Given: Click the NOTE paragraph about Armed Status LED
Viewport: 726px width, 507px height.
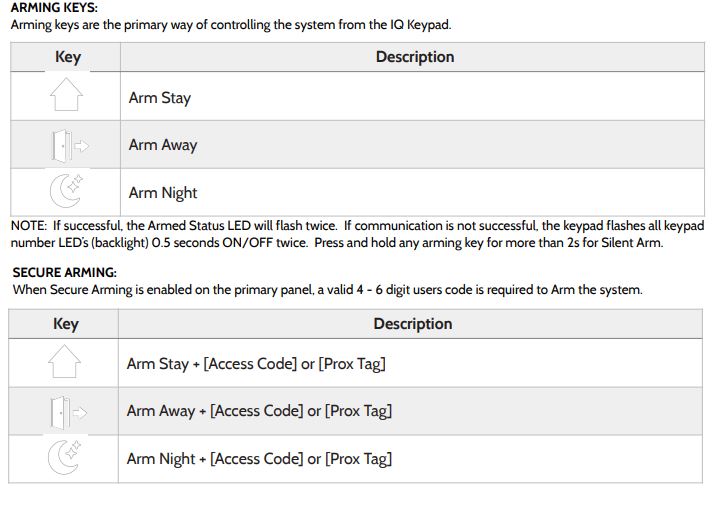Looking at the screenshot, I should [x=357, y=234].
